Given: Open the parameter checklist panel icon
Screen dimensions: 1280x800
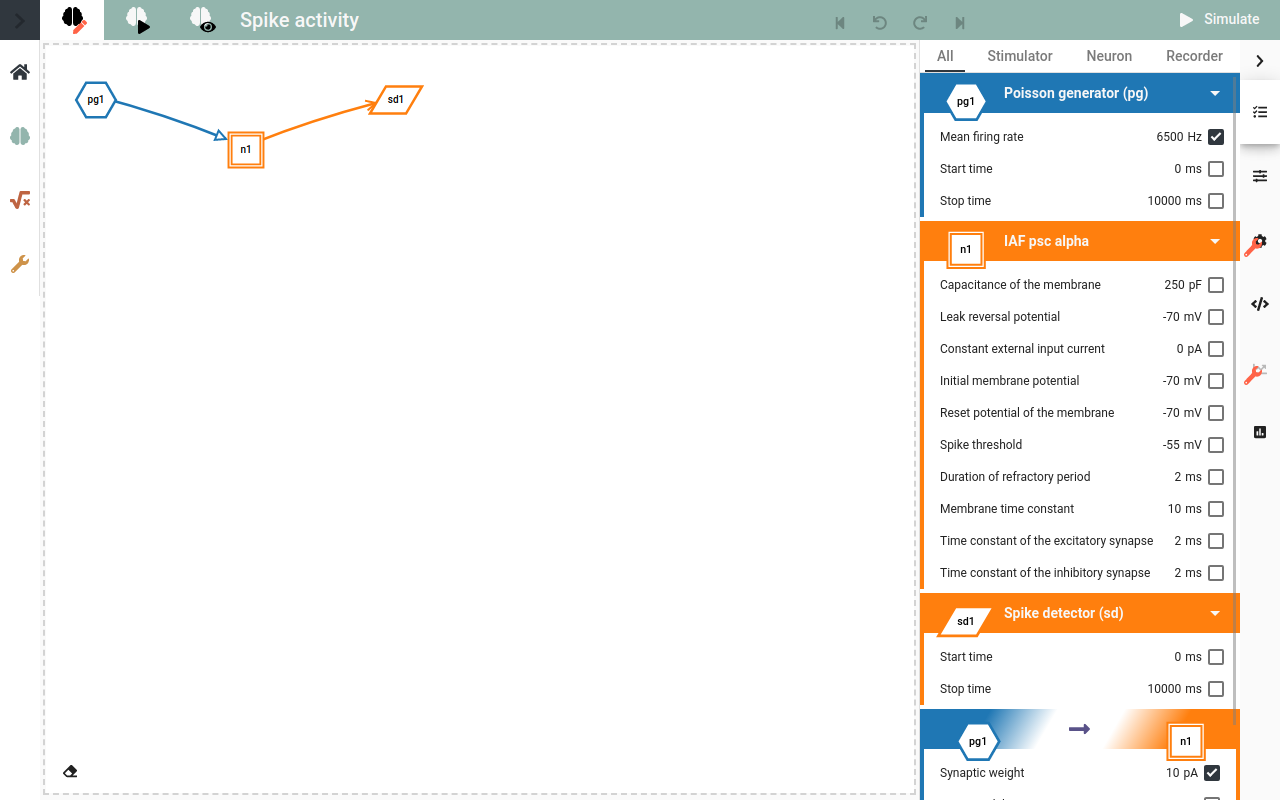Looking at the screenshot, I should (1260, 112).
